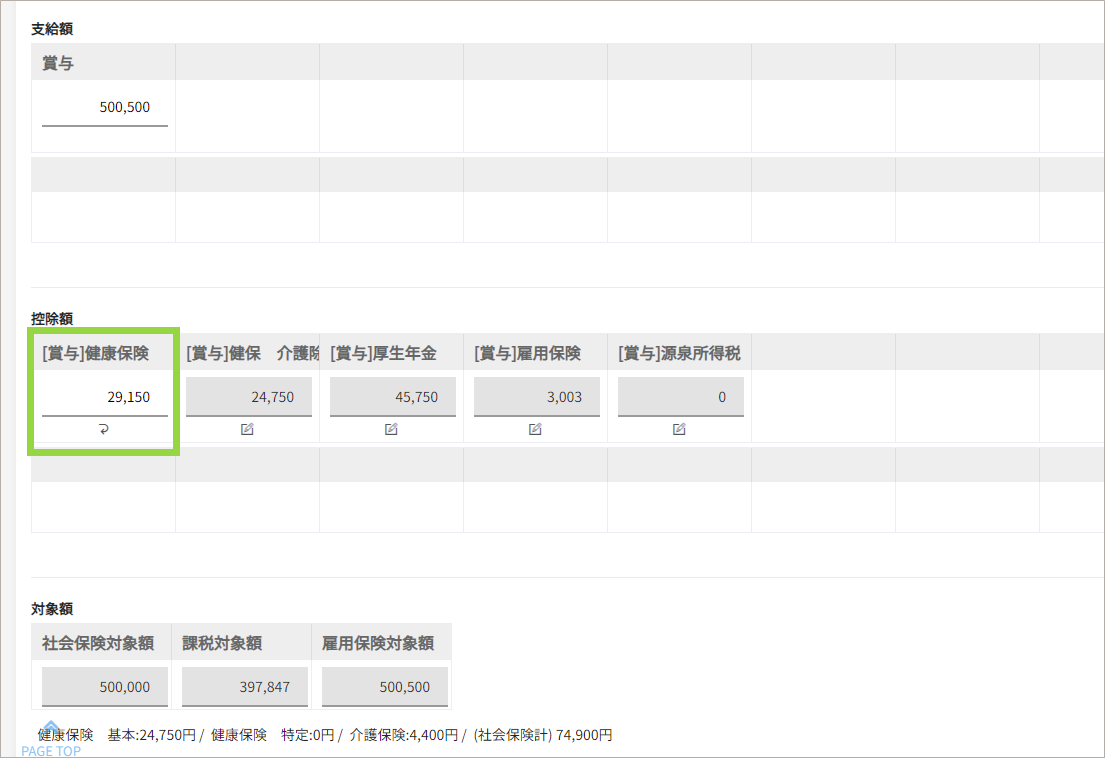The image size is (1105, 758).
Task: Click the [賞与]健康保険 column header
Action: (96, 353)
